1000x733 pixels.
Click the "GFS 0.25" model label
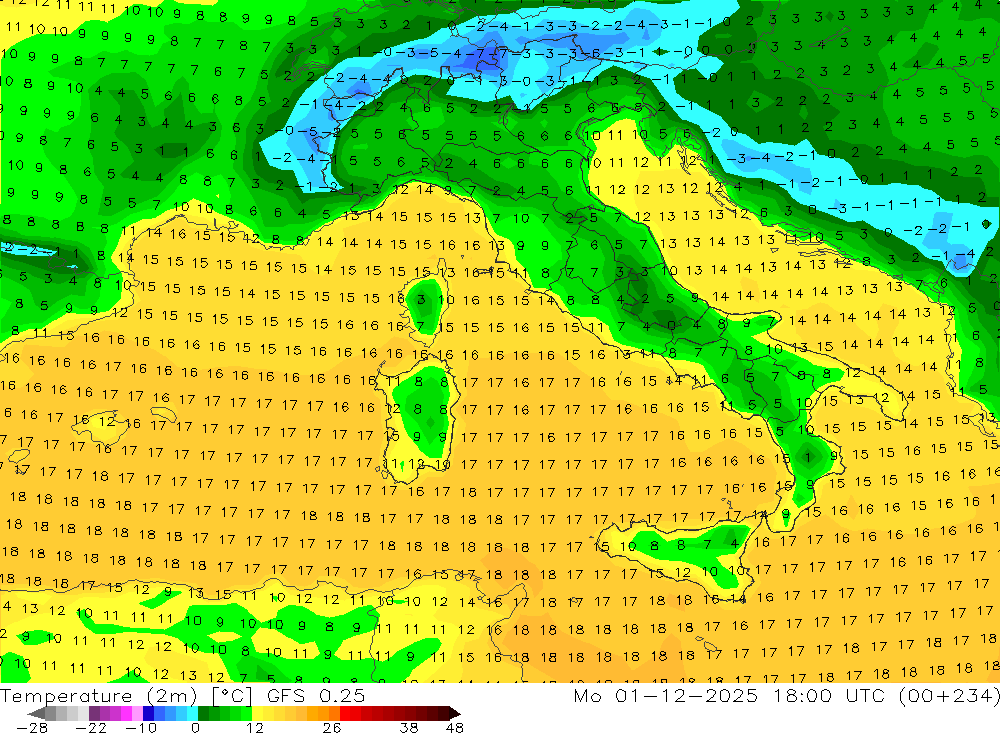316,695
